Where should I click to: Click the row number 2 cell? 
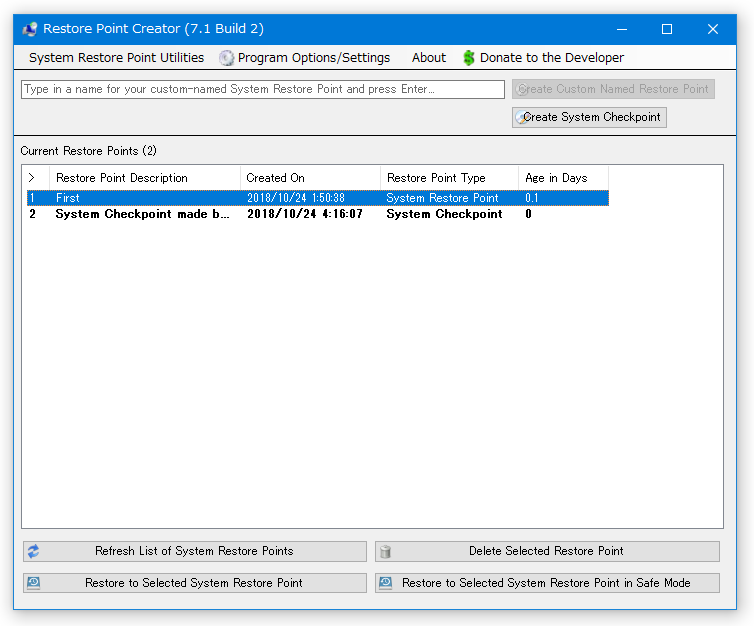[32, 214]
